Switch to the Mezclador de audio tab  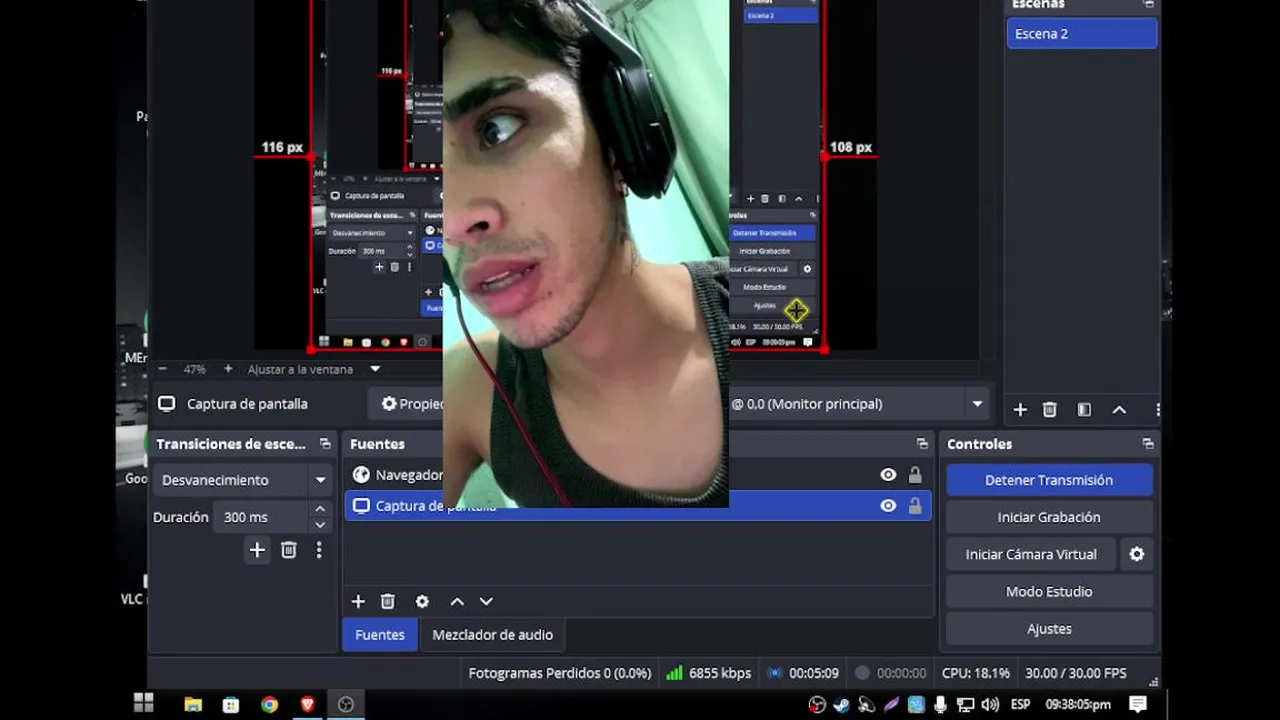492,635
